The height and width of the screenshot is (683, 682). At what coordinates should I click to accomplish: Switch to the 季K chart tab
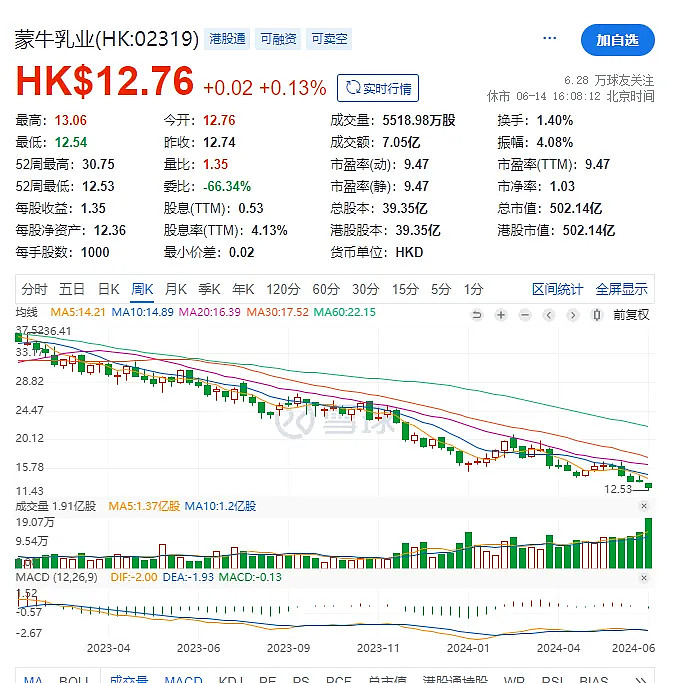(209, 289)
